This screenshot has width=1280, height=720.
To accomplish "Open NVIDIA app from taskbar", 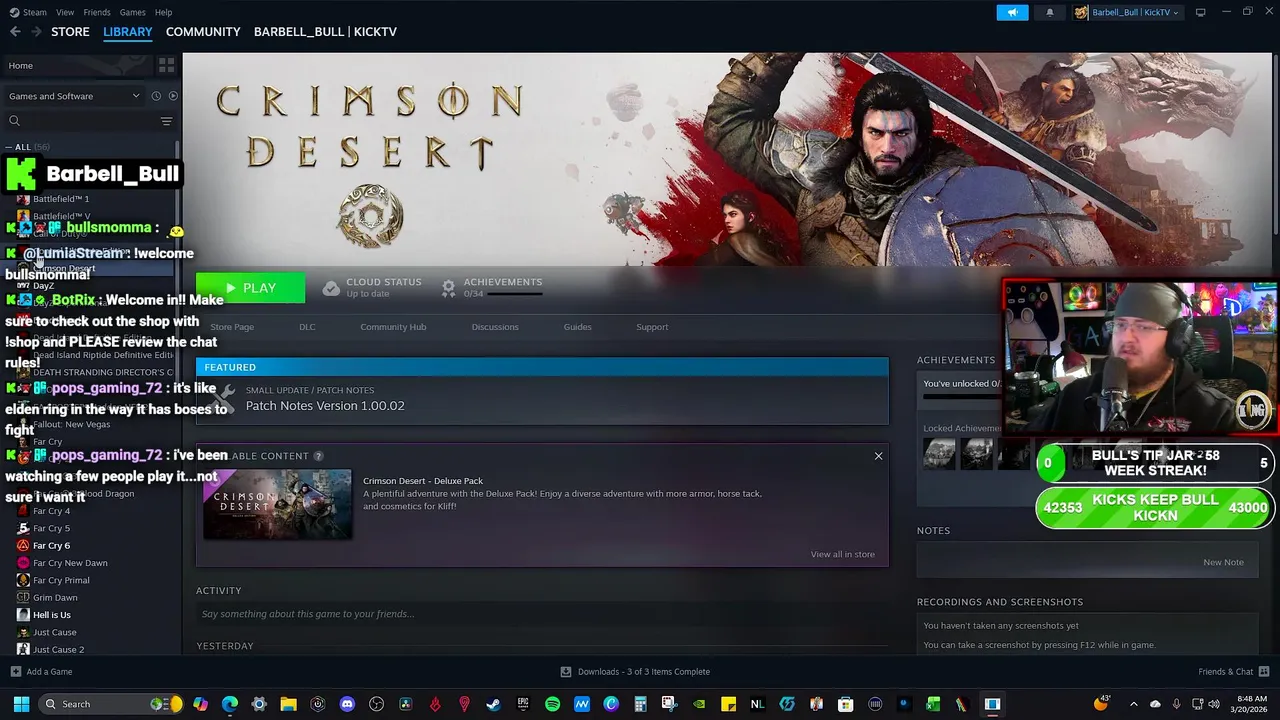I will 699,704.
